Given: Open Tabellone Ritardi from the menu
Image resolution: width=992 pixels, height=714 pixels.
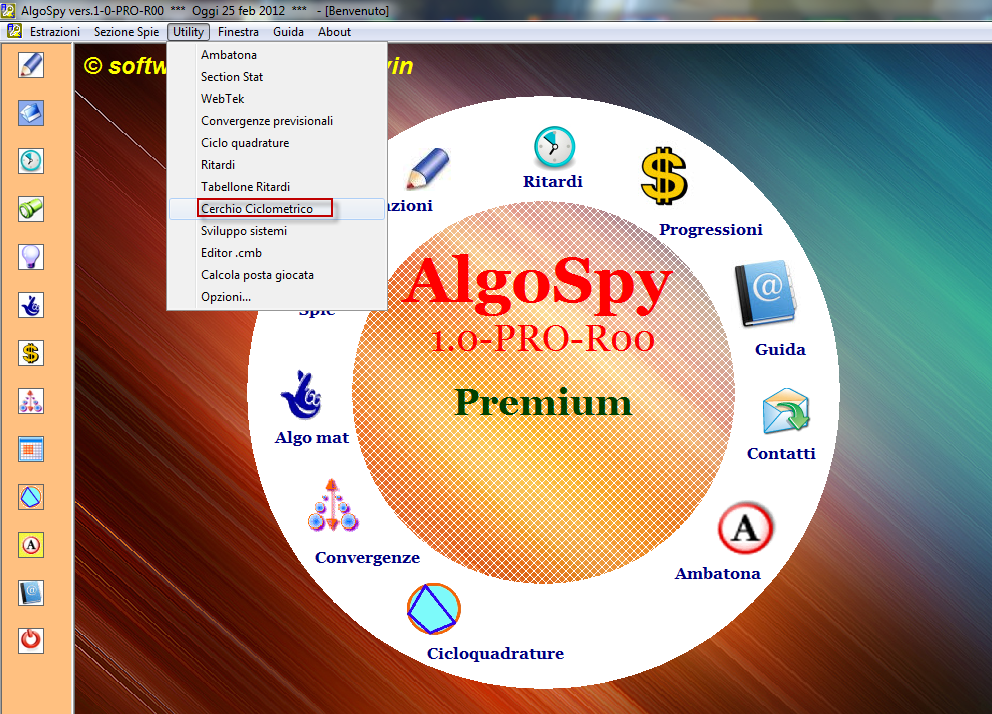Looking at the screenshot, I should click(x=277, y=187).
